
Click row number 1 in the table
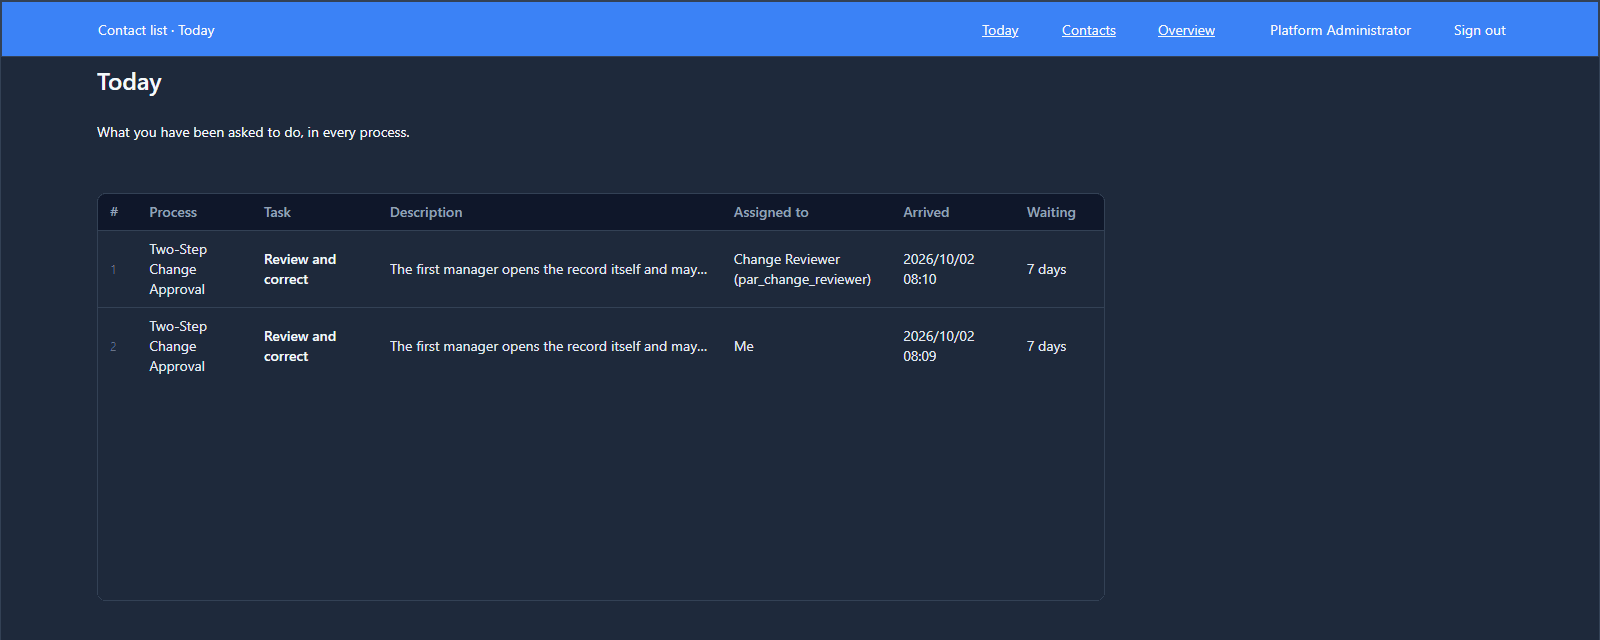(113, 269)
